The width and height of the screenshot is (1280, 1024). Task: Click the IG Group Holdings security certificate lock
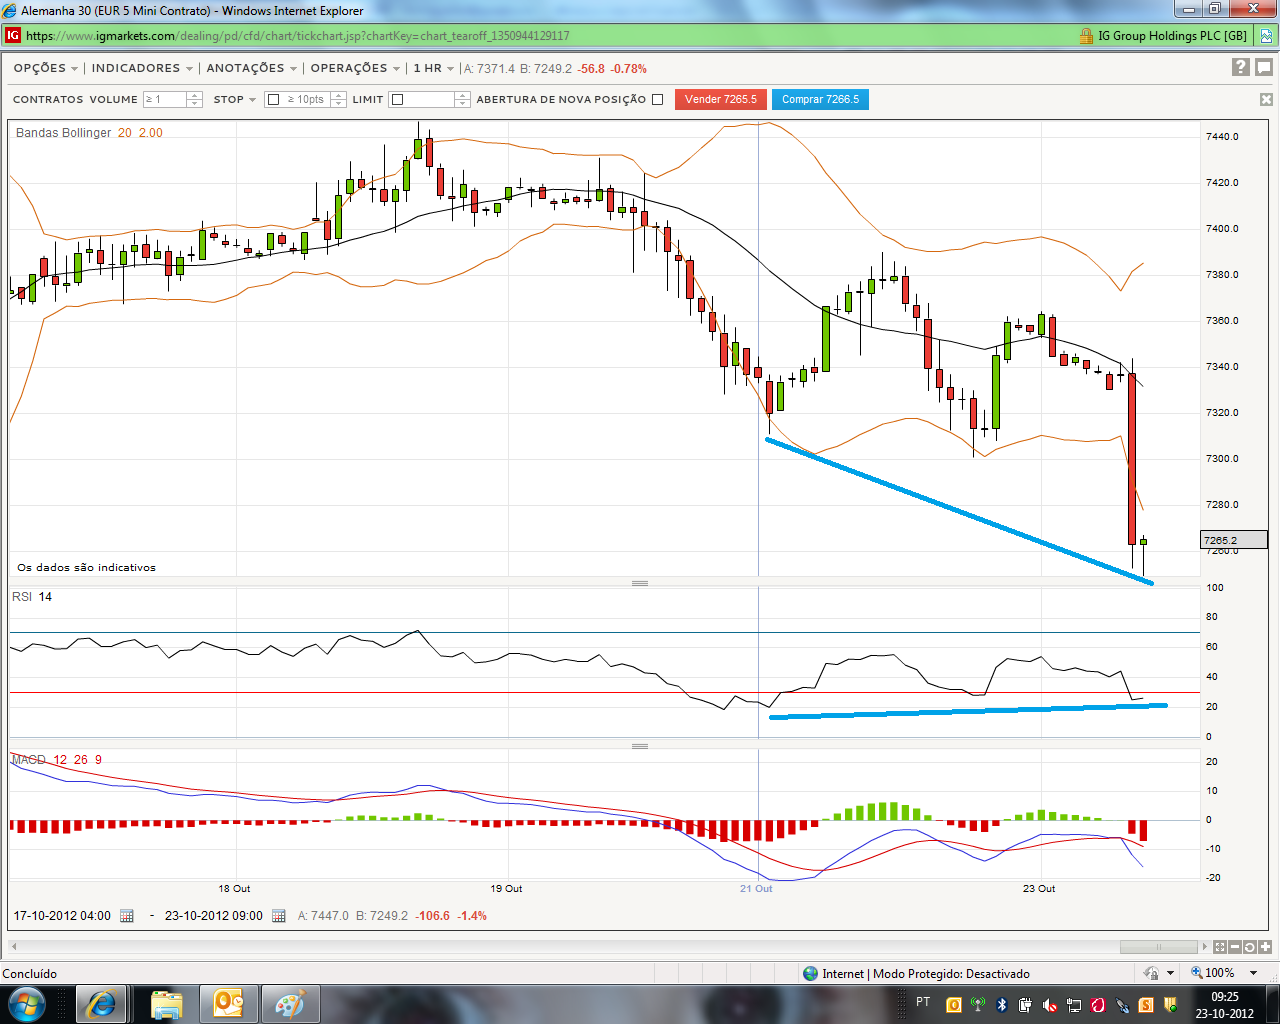click(x=1086, y=36)
